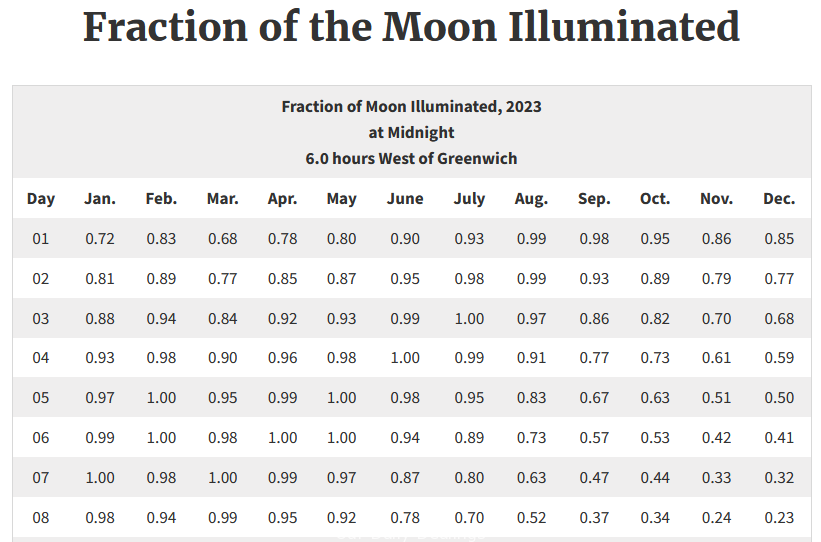Select the Jan. column header
The width and height of the screenshot is (821, 542).
100,198
